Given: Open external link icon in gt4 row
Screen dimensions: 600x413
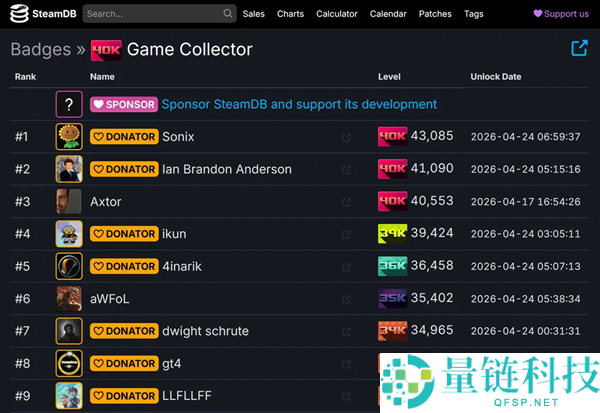Looking at the screenshot, I should coord(346,364).
